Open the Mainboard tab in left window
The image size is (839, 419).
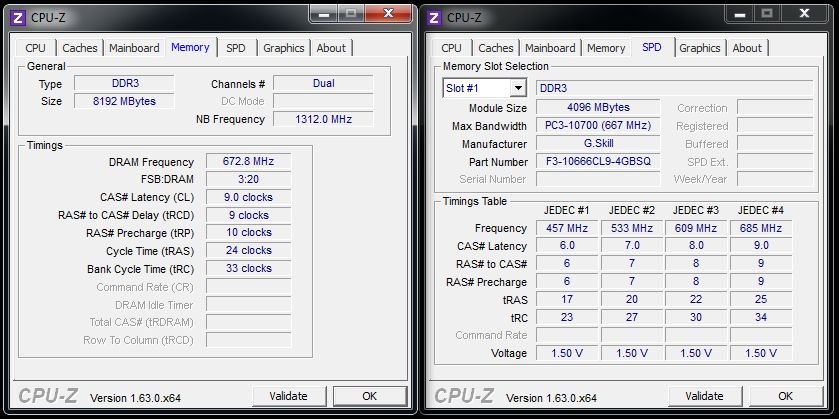point(134,48)
